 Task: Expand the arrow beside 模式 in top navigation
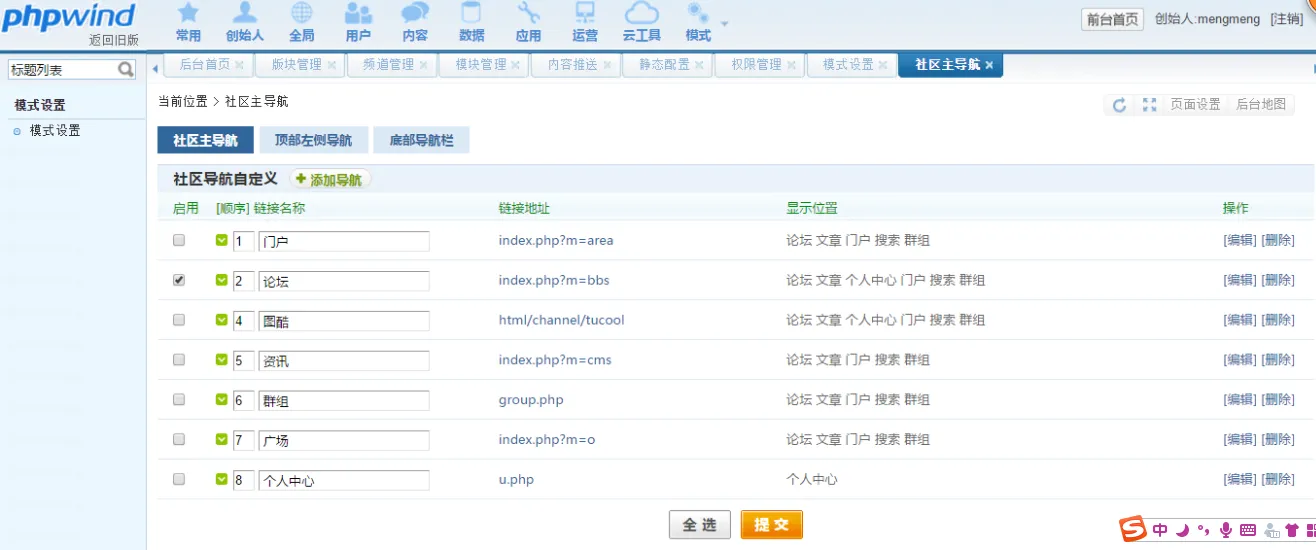724,23
